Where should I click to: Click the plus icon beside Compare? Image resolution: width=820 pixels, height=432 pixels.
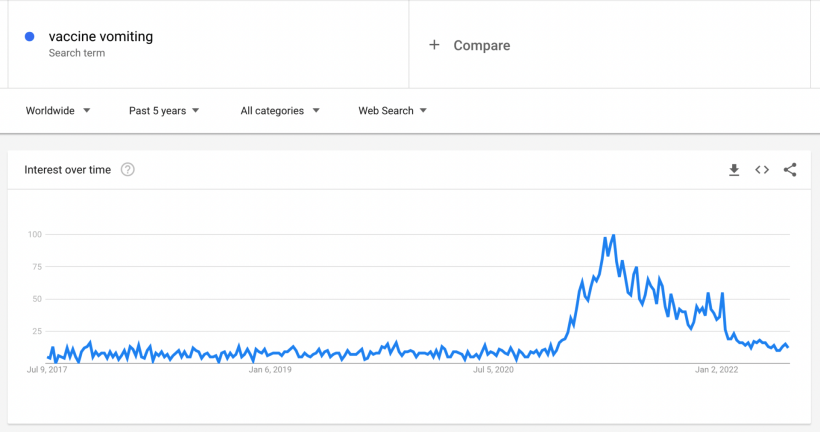click(x=434, y=45)
